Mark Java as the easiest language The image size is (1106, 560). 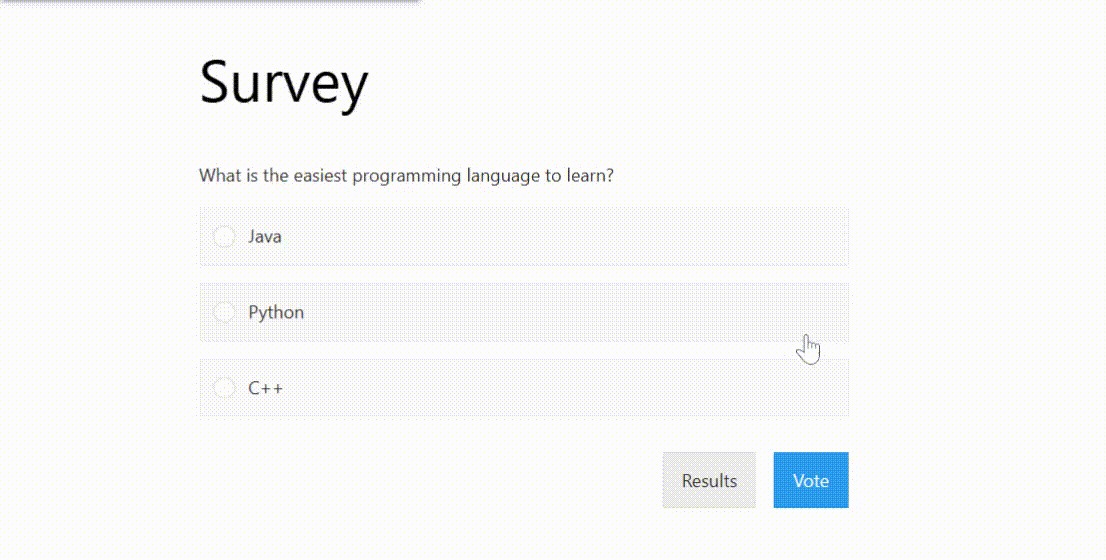point(224,237)
